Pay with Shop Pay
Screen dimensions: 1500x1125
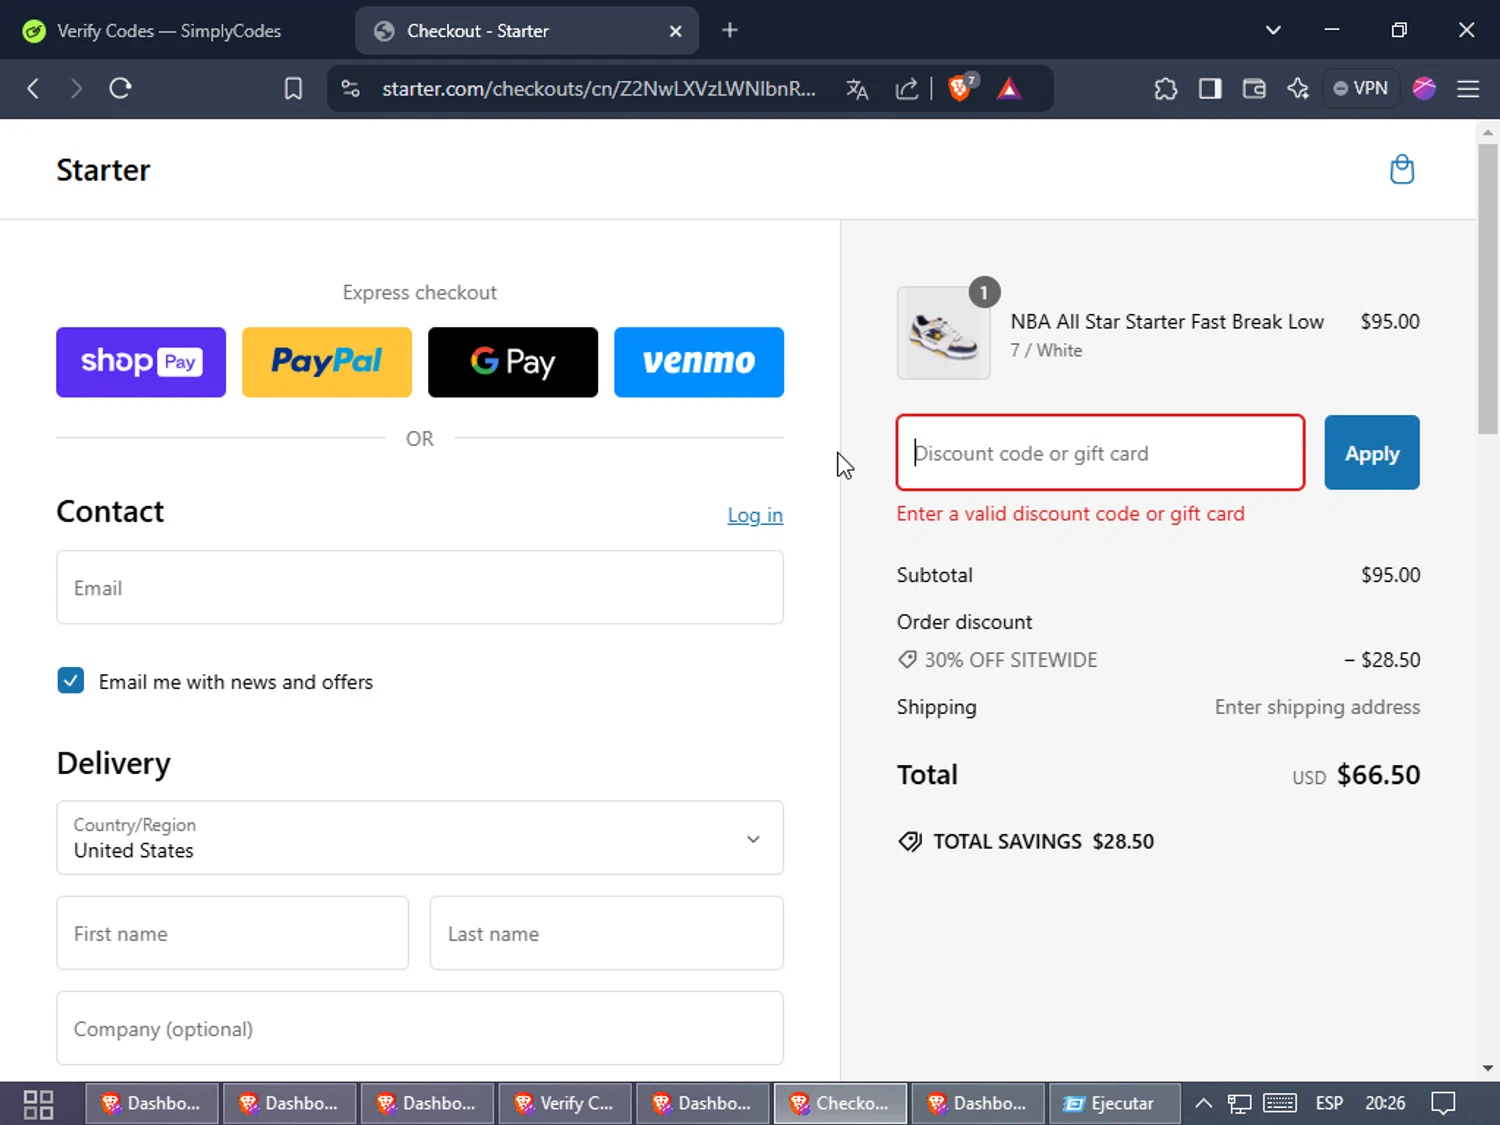pos(141,362)
